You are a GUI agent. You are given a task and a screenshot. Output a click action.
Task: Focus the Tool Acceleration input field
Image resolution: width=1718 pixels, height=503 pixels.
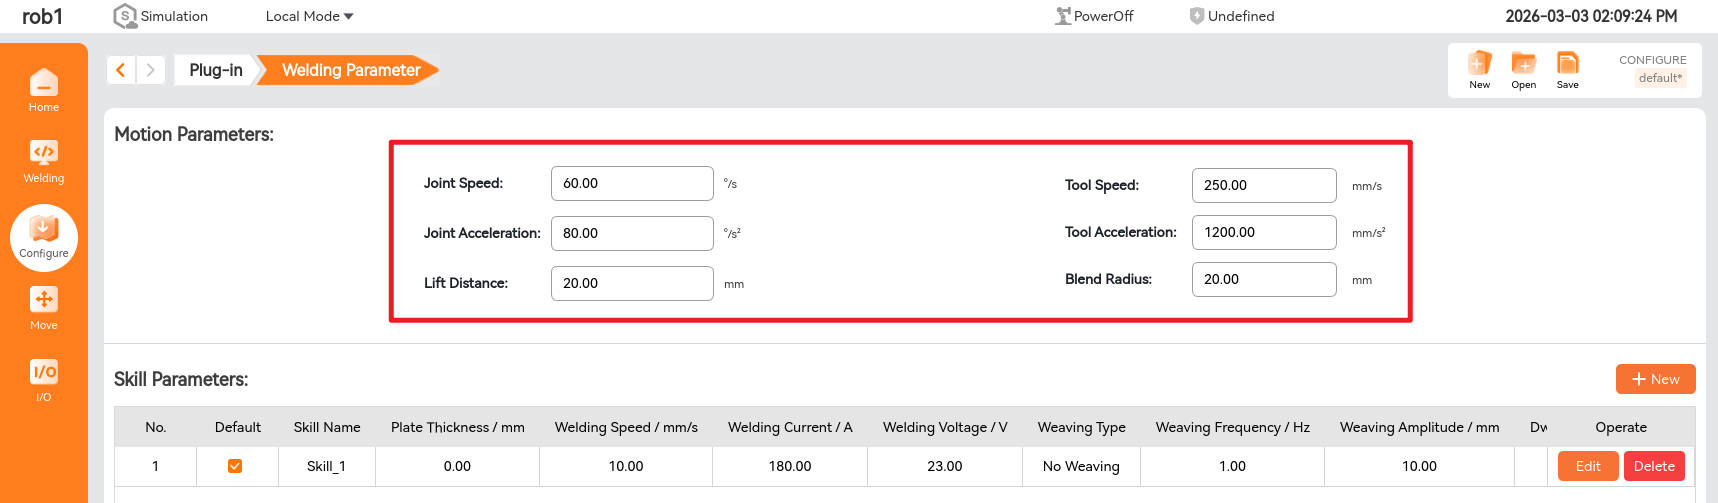(x=1263, y=232)
